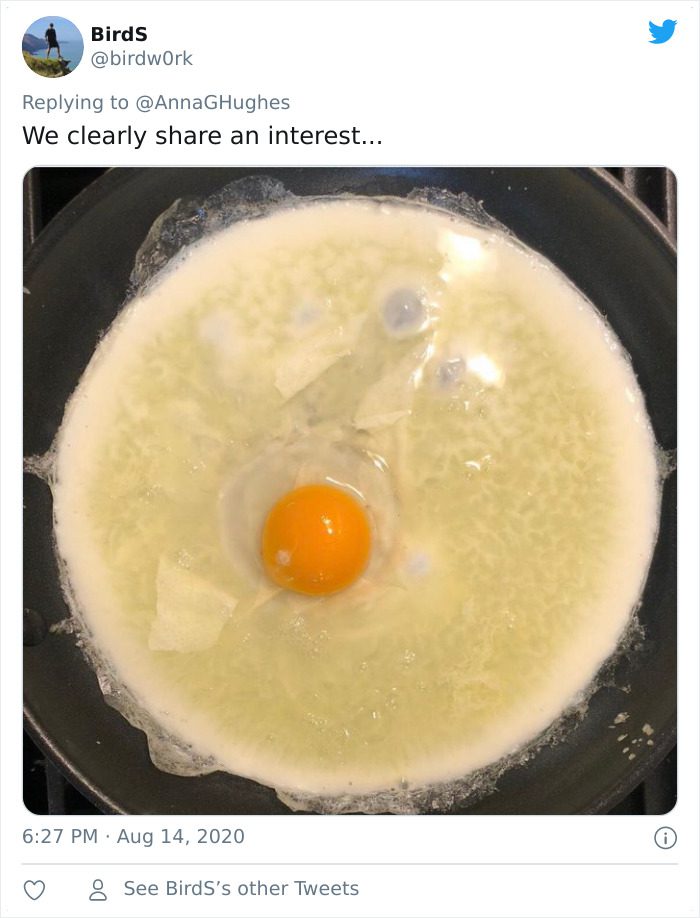Viewport: 700px width, 918px height.
Task: Click the "Replying to" label
Action: pyautogui.click(x=75, y=102)
